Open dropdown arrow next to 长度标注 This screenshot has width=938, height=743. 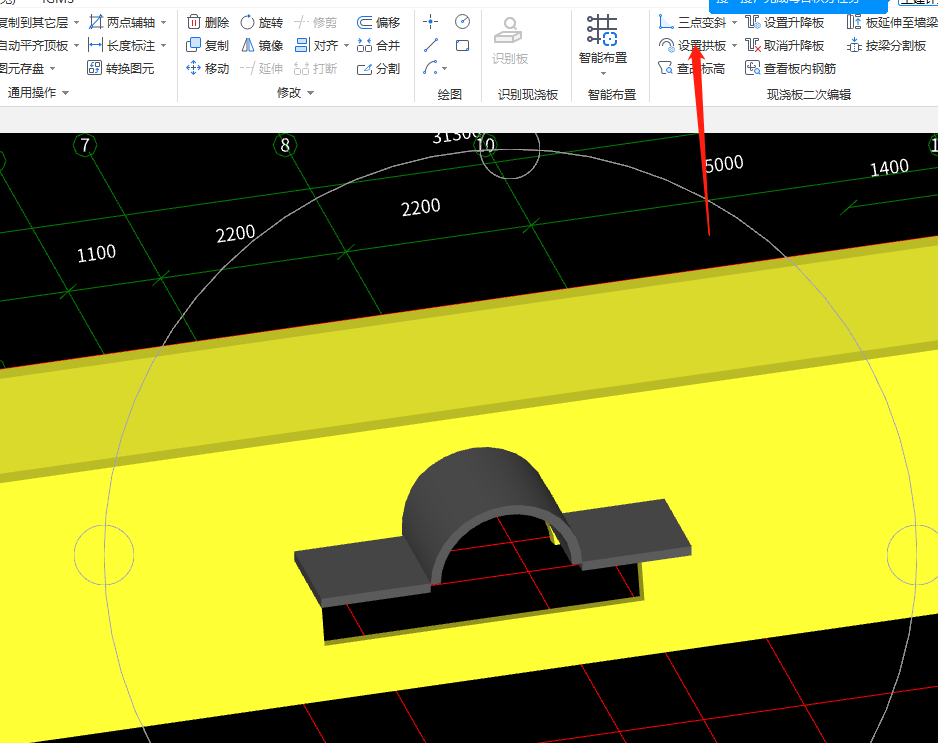[x=163, y=45]
